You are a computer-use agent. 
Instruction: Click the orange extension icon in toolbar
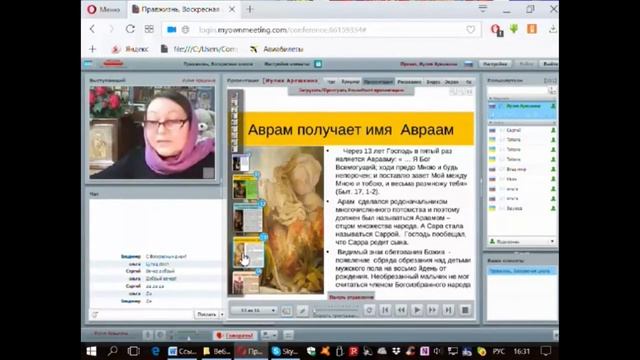[x=532, y=29]
